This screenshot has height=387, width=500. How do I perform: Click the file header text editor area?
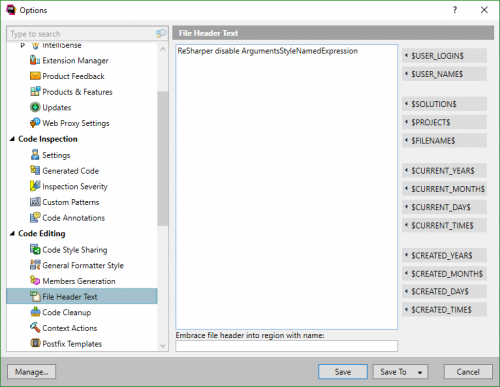(x=287, y=187)
